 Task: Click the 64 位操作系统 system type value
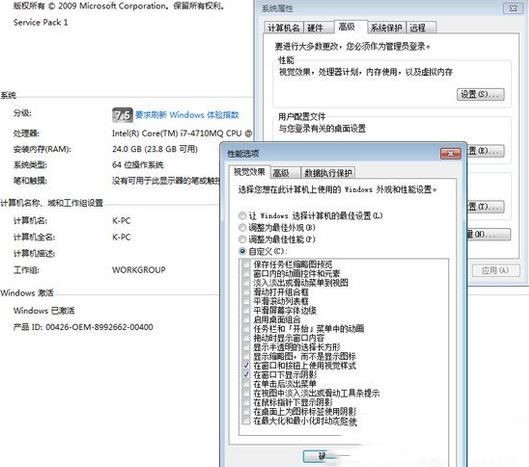point(138,165)
